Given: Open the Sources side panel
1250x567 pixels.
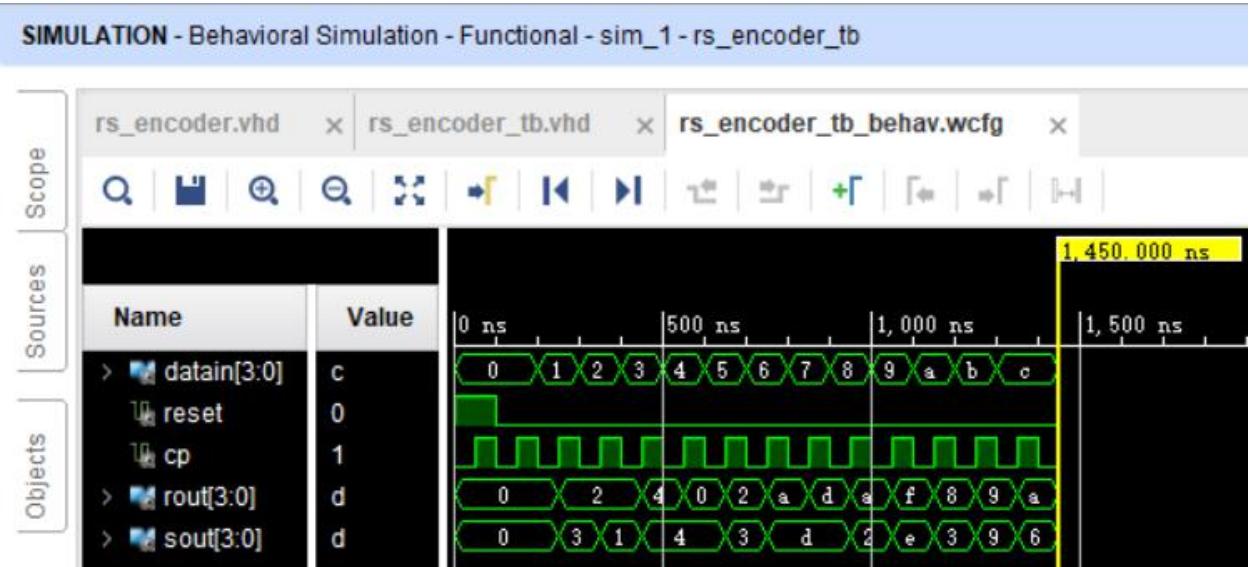Looking at the screenshot, I should tap(35, 311).
